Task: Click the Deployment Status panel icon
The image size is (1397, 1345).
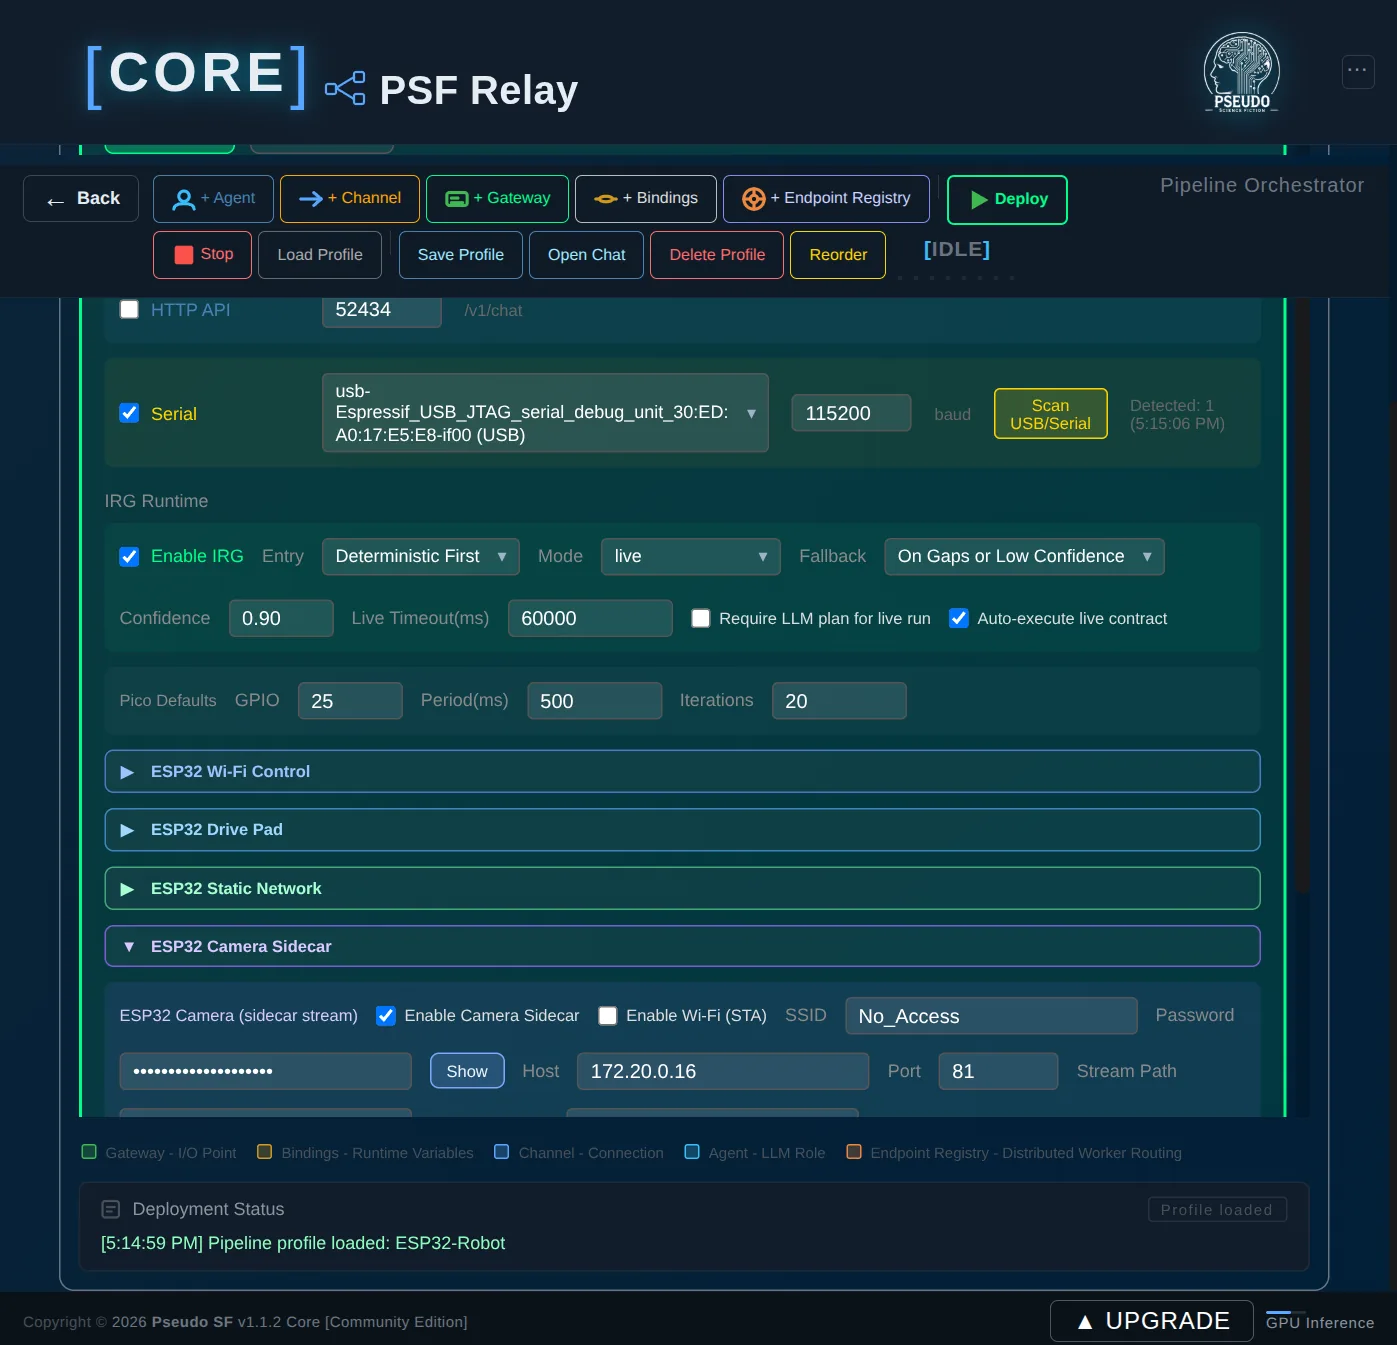Action: [111, 1210]
